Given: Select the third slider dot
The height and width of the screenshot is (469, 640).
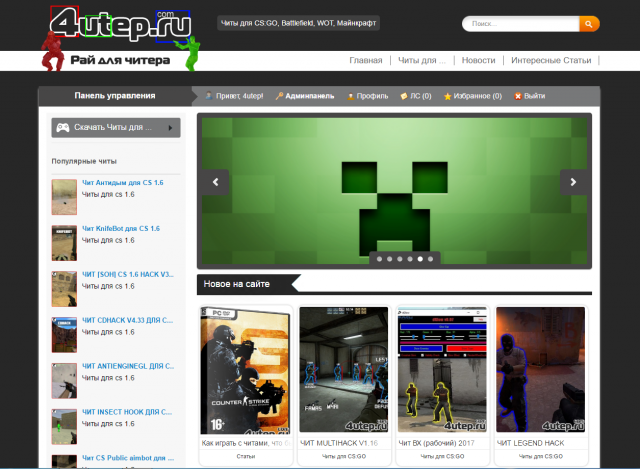Looking at the screenshot, I should (x=400, y=259).
